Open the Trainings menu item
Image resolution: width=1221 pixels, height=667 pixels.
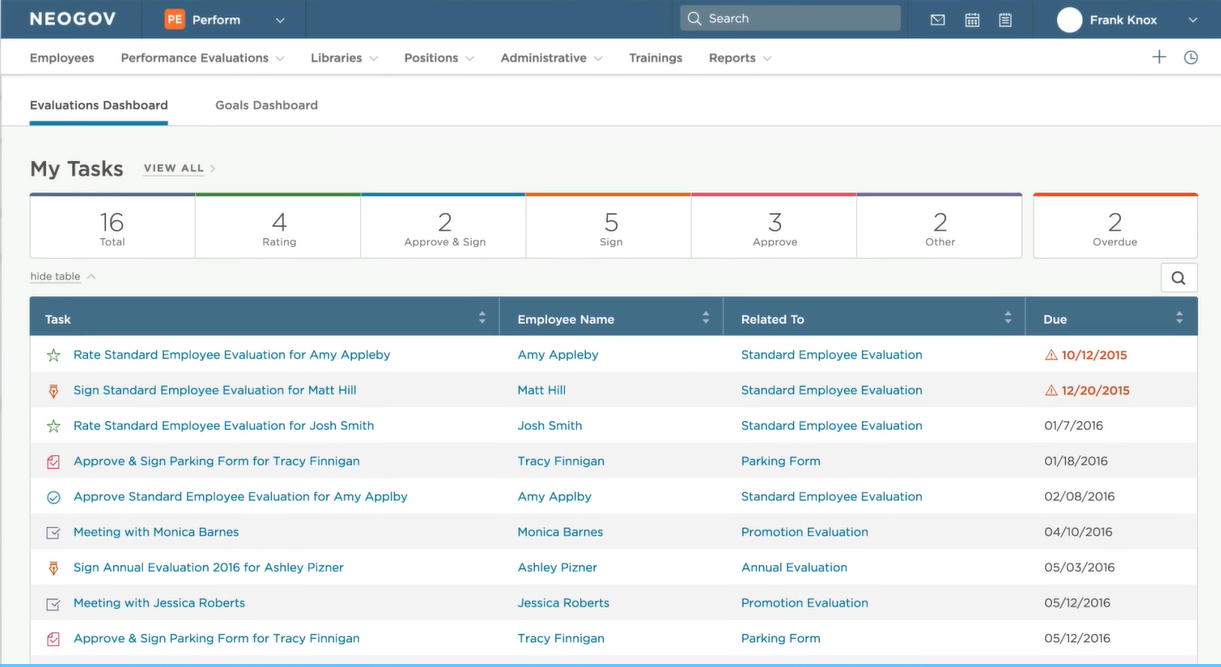[x=655, y=58]
